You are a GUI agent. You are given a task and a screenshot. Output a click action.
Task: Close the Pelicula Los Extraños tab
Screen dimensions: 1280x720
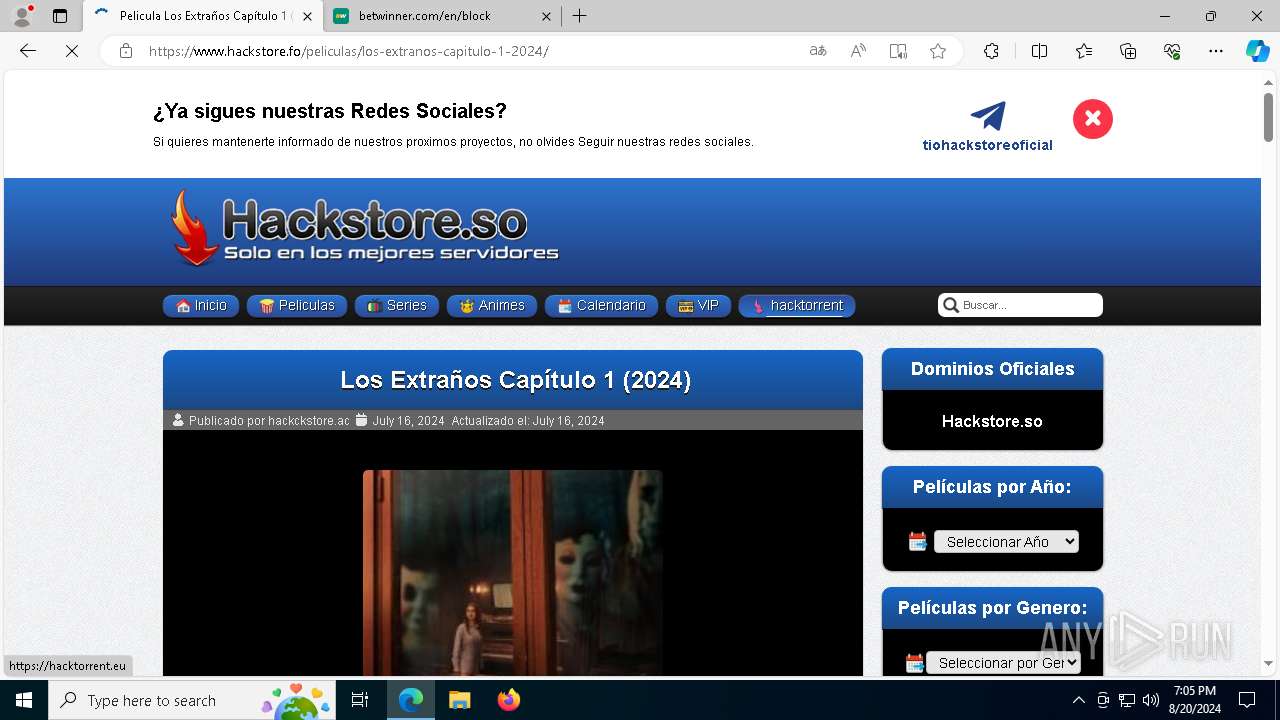pos(308,16)
